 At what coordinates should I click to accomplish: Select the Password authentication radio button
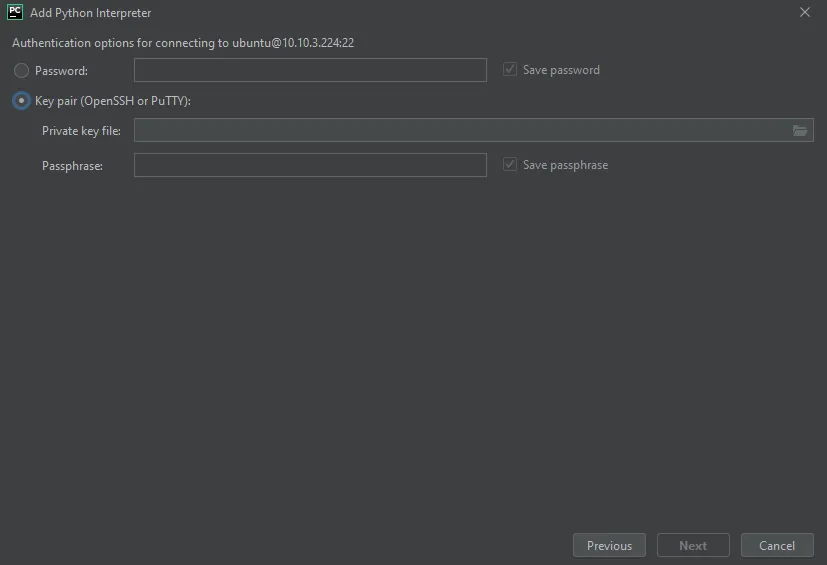click(x=21, y=71)
